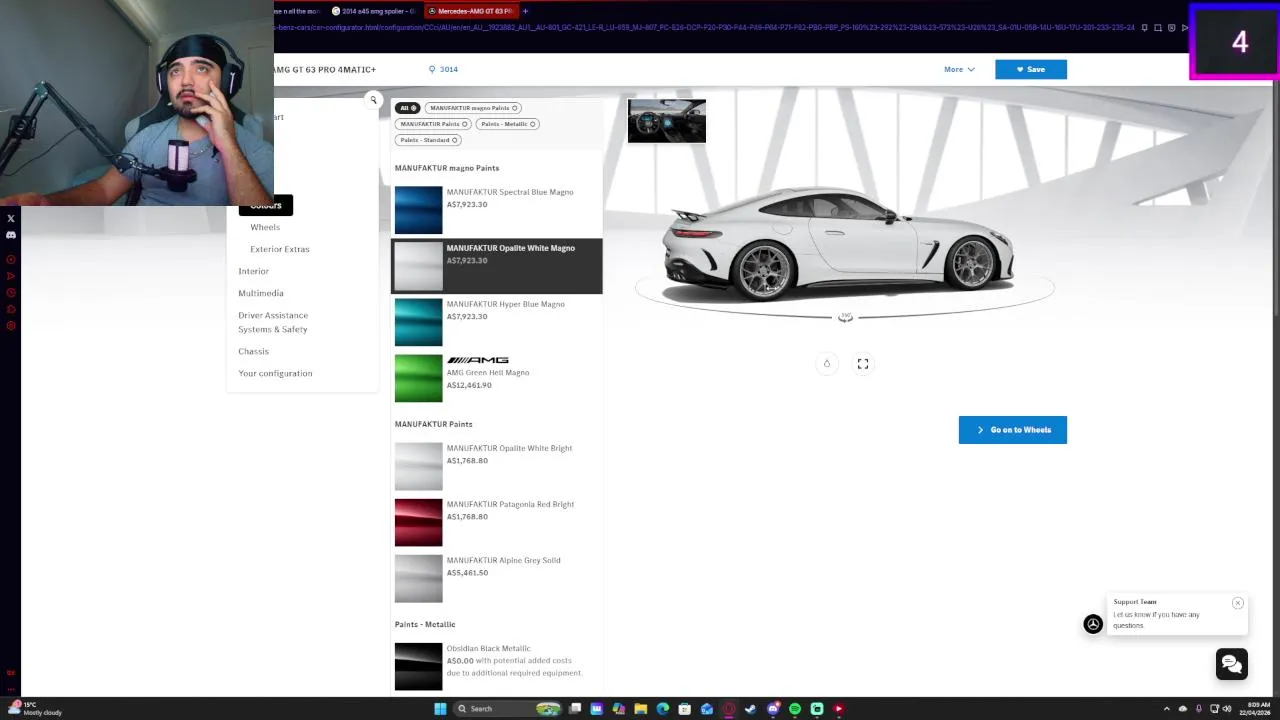Filter by Paints - Standard chip
Screen dimensions: 1280x720
coord(429,140)
